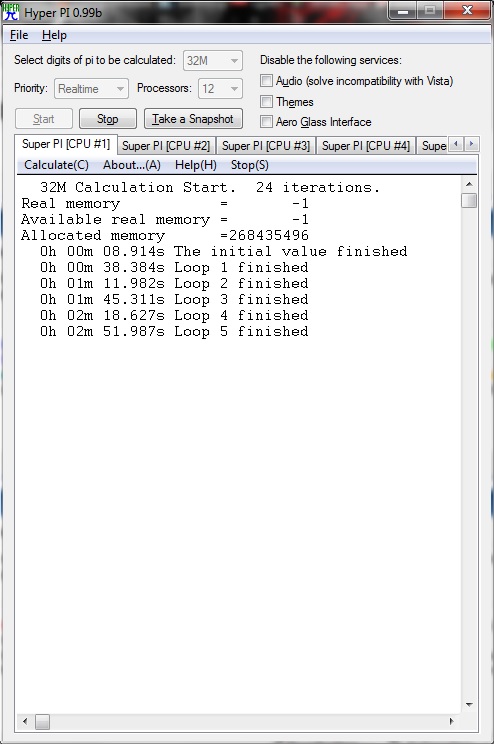Open the Help(H) menu in Super PI

pyautogui.click(x=196, y=165)
